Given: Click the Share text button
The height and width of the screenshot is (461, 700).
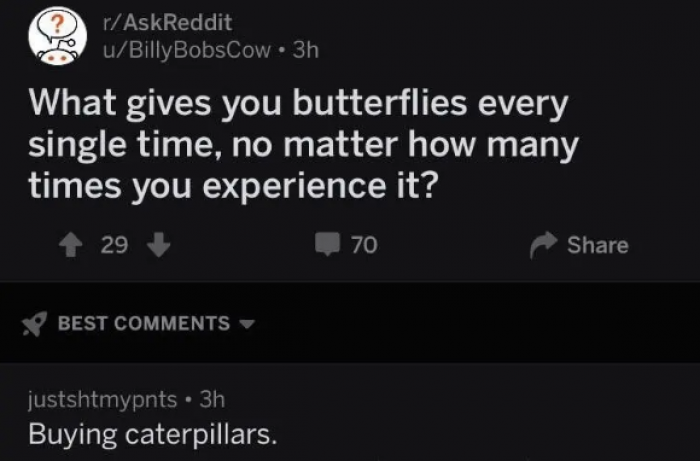Looking at the screenshot, I should pos(598,245).
